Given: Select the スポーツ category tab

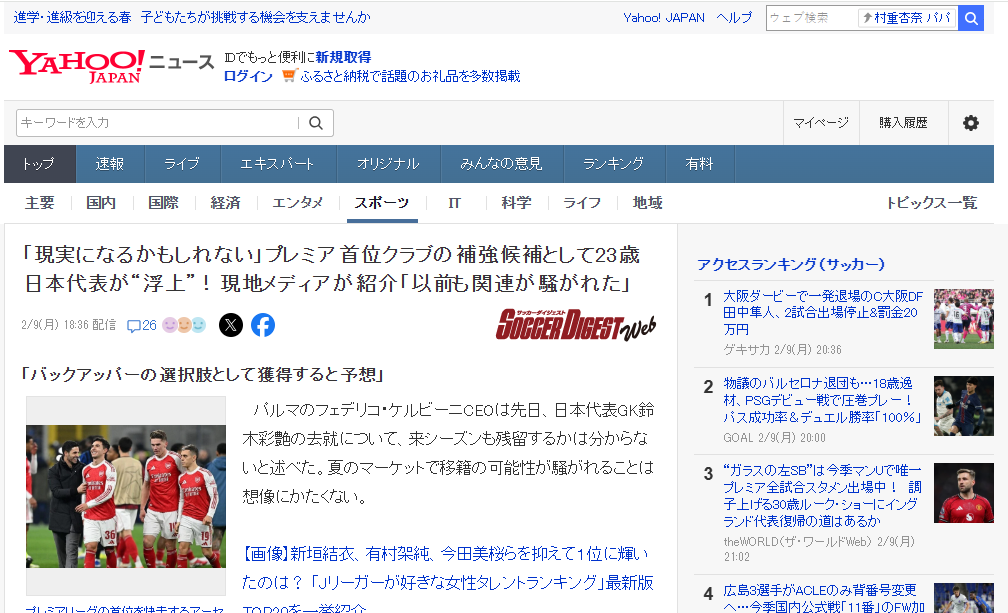Looking at the screenshot, I should (381, 202).
